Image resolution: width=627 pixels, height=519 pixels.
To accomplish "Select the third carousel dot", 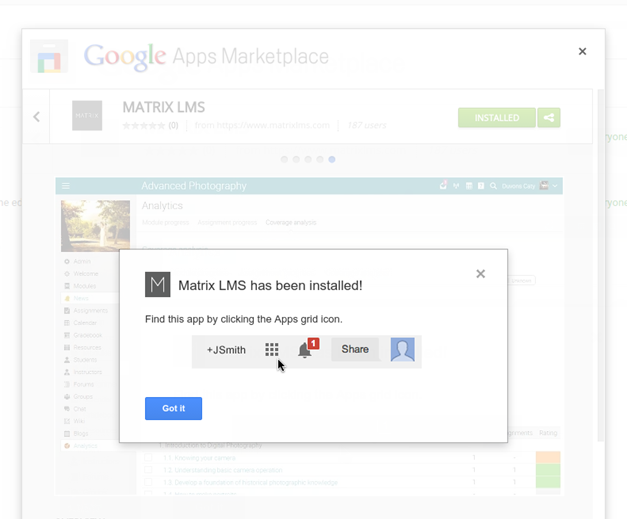I will coord(308,159).
